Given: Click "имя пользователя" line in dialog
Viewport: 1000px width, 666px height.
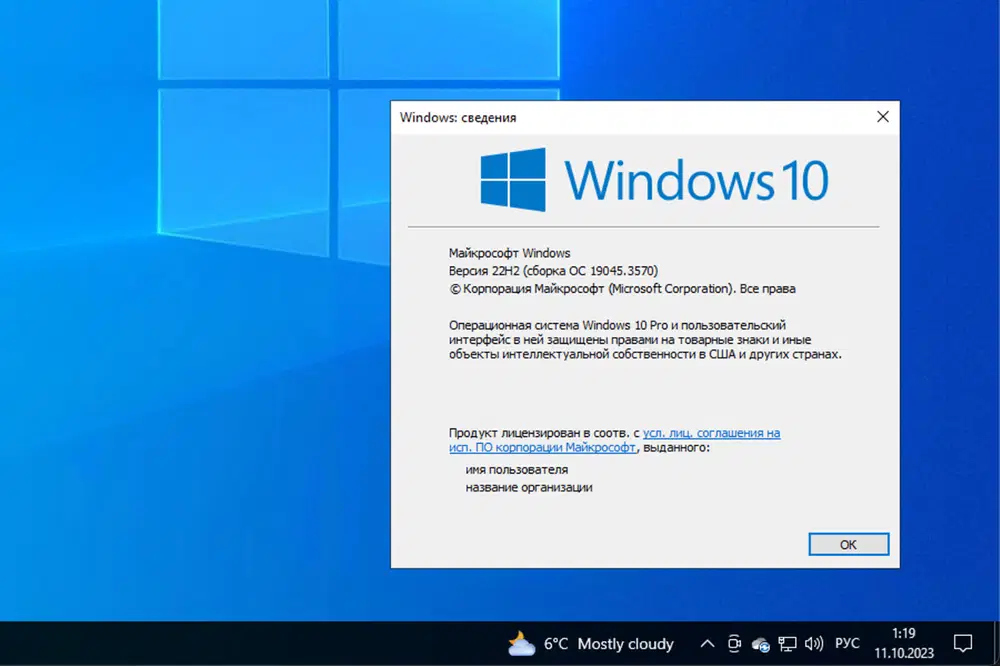Looking at the screenshot, I should [516, 468].
